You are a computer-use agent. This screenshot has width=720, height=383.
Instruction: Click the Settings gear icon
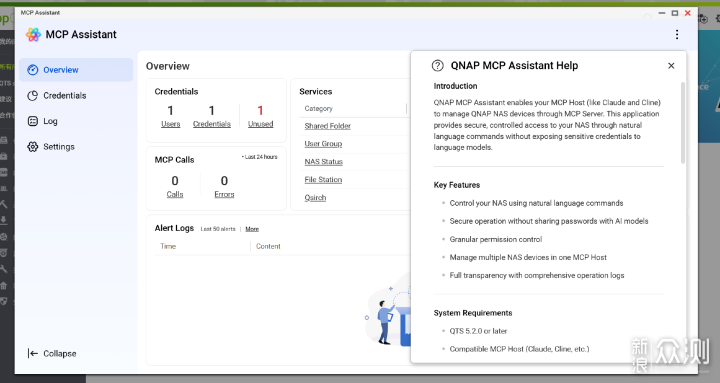click(33, 147)
